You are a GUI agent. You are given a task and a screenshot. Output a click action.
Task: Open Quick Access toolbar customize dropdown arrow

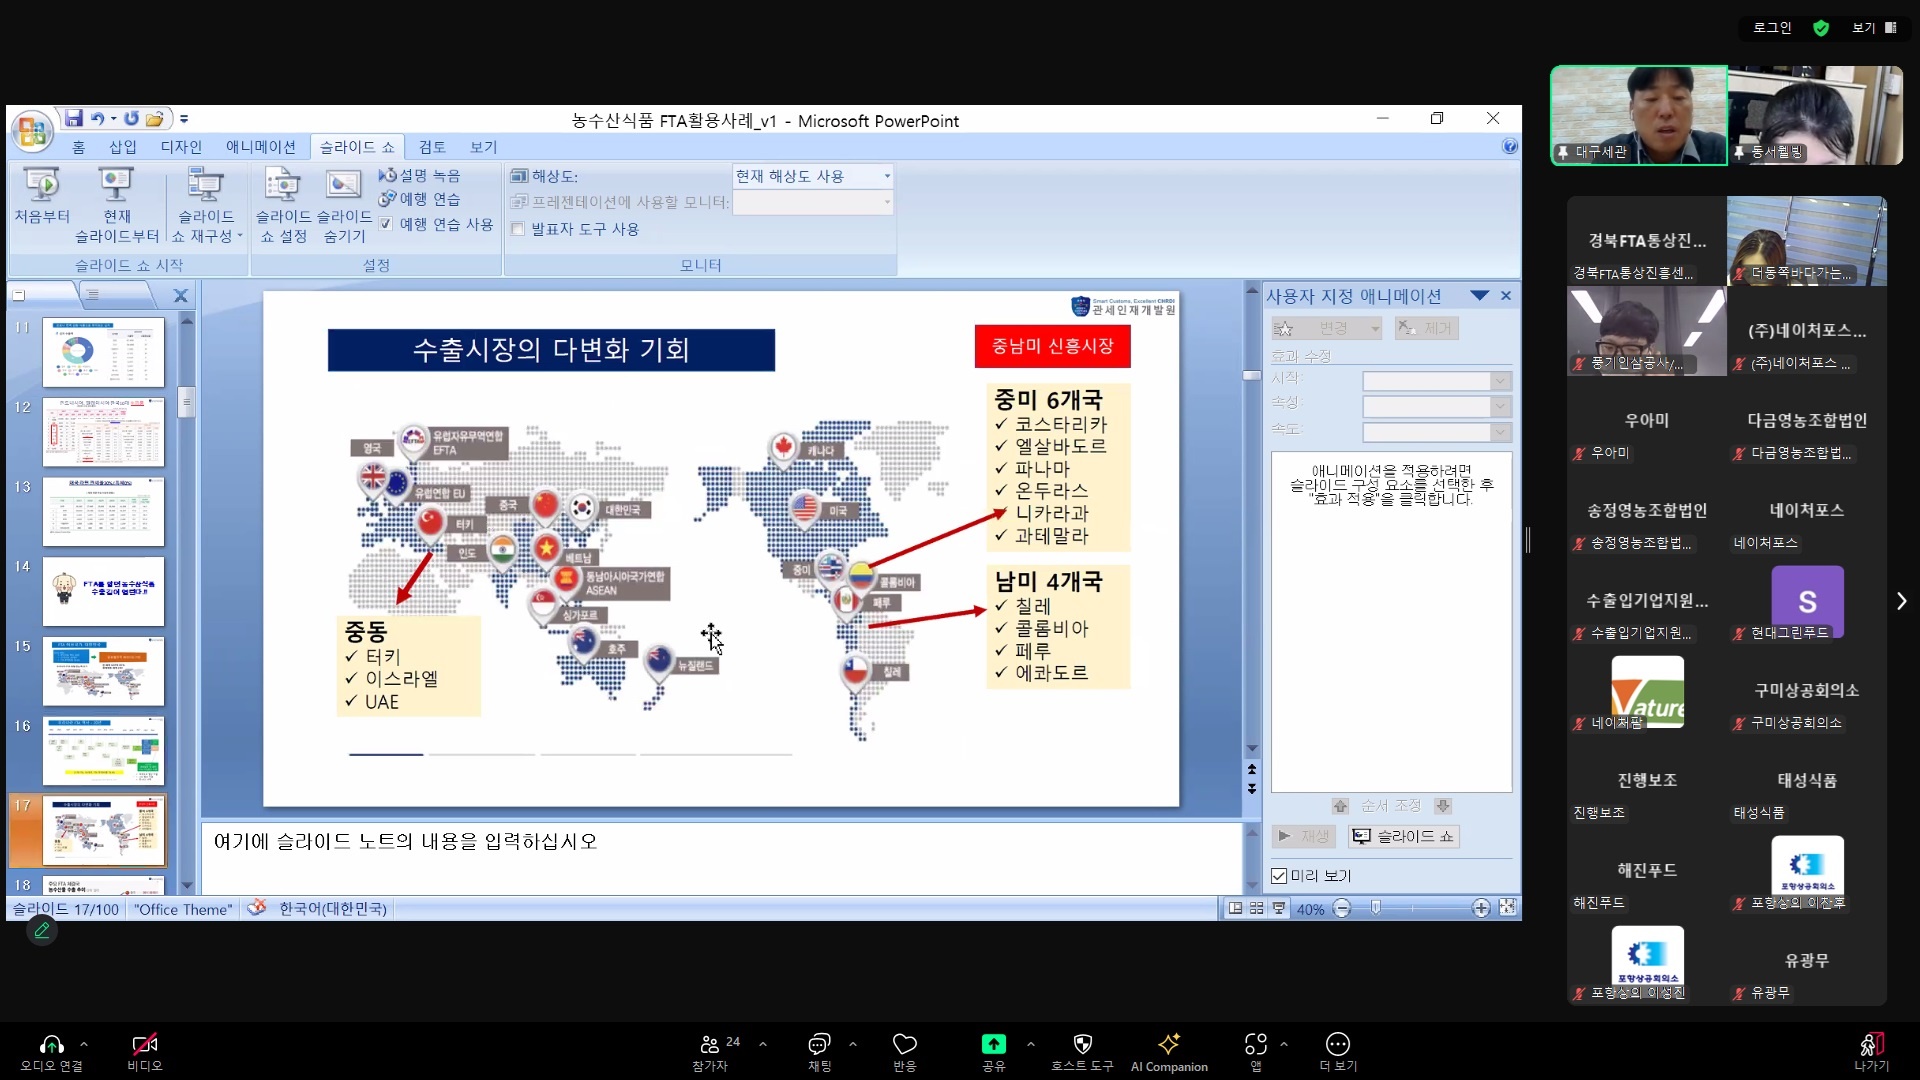[184, 119]
